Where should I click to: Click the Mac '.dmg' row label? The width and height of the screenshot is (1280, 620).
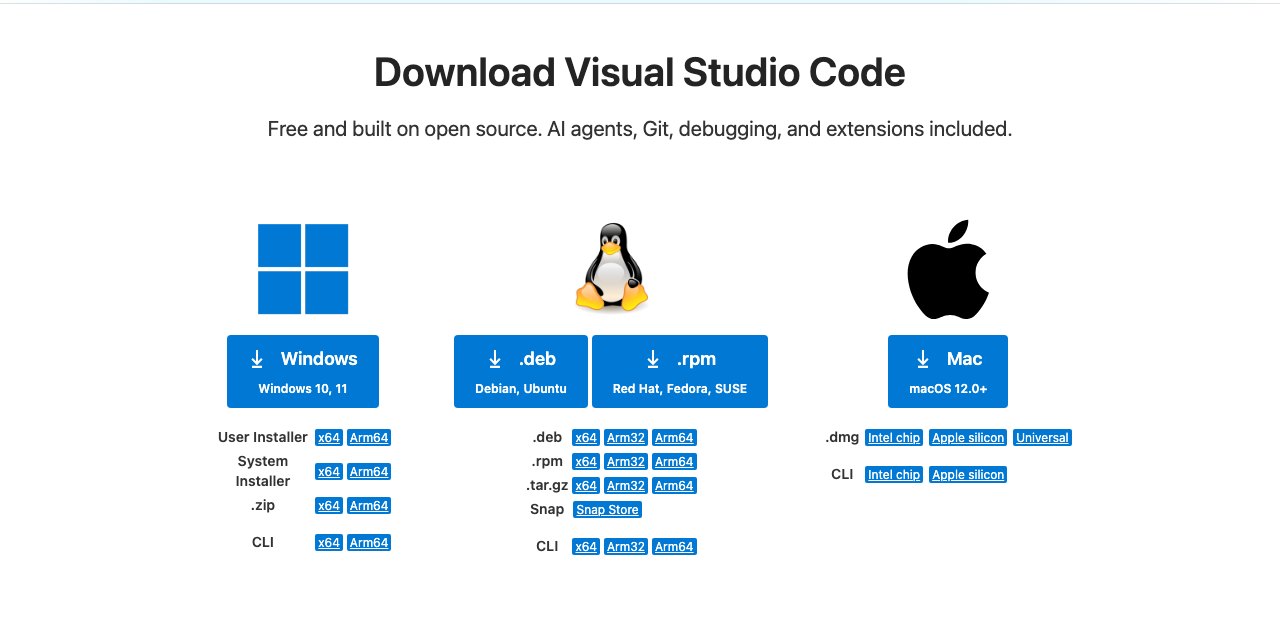pyautogui.click(x=842, y=437)
